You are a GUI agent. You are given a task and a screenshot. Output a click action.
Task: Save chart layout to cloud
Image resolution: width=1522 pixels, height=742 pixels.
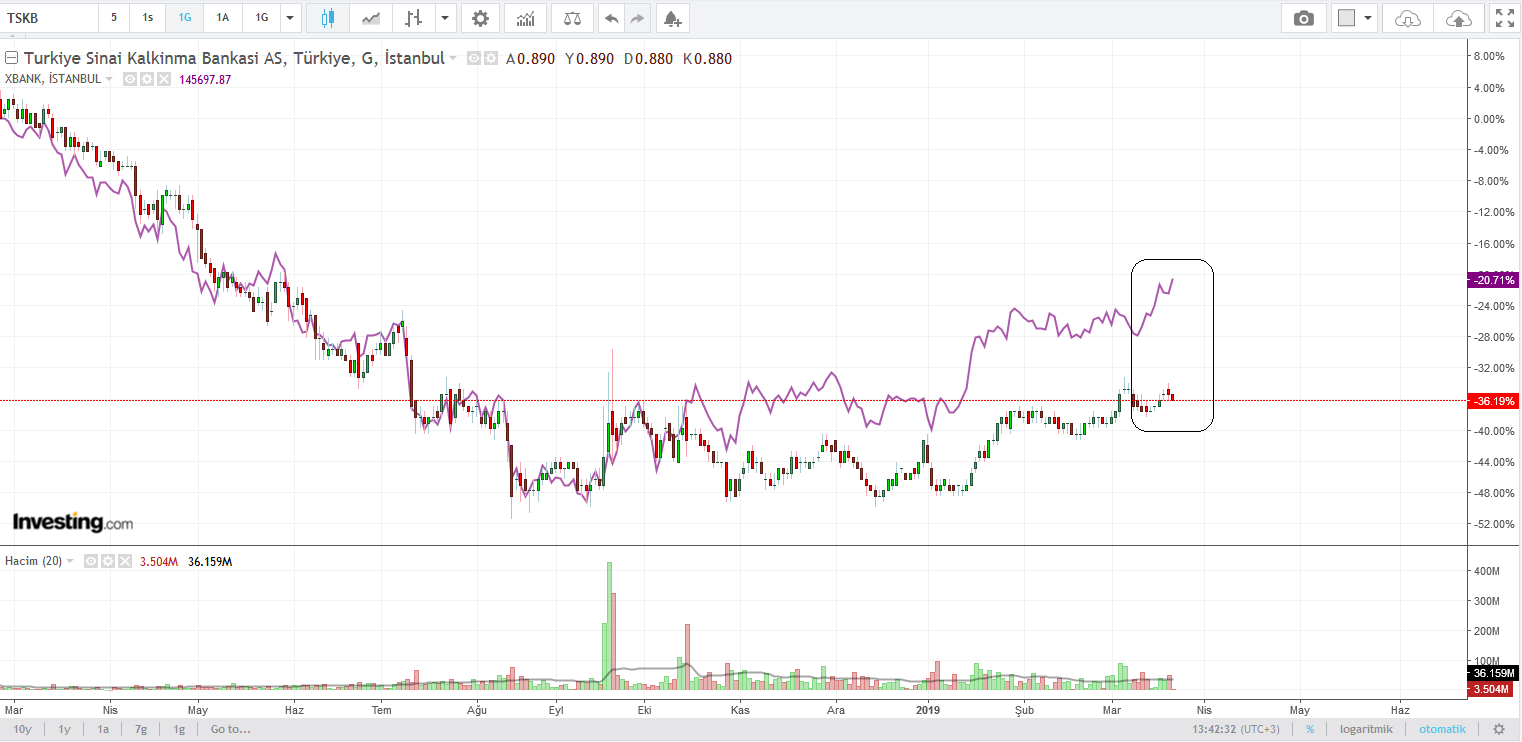pyautogui.click(x=1459, y=18)
